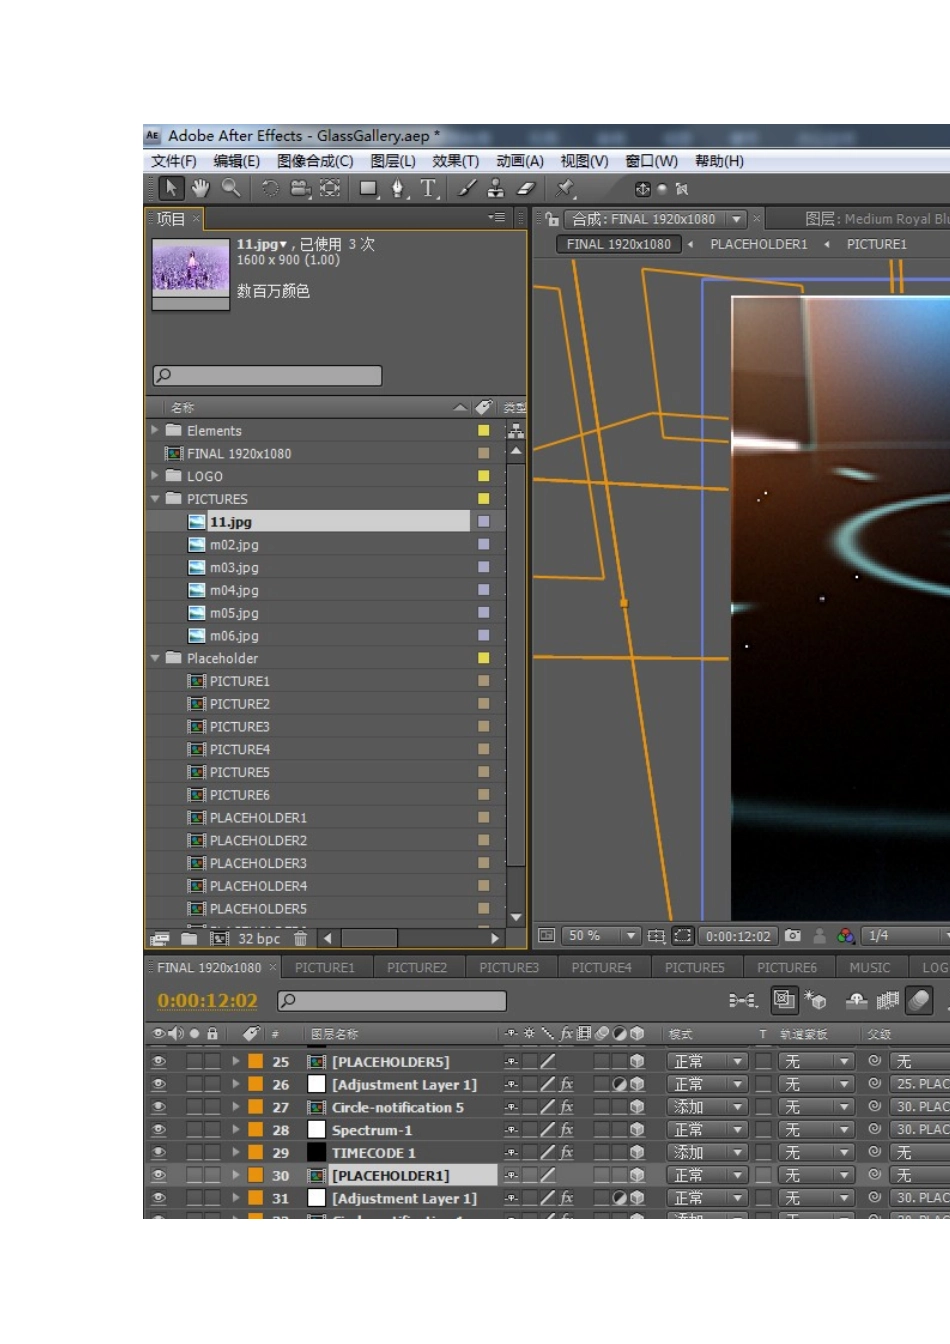The width and height of the screenshot is (950, 1344).
Task: Hide layer 25 PLACEHOLDER5 with eye icon
Action: pyautogui.click(x=159, y=1061)
